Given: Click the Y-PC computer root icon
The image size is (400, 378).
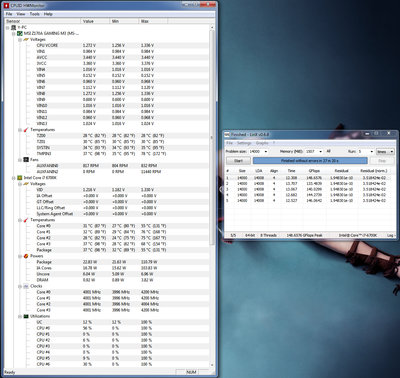Looking at the screenshot, I should point(14,27).
